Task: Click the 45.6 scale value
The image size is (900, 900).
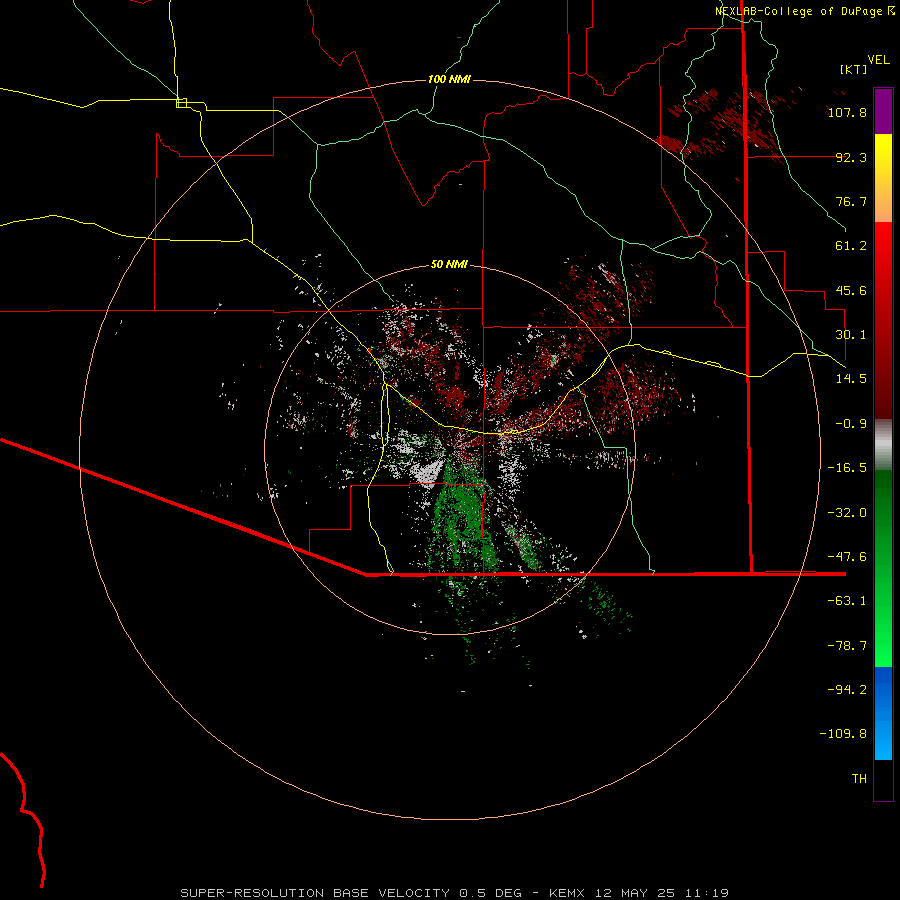Action: click(851, 290)
